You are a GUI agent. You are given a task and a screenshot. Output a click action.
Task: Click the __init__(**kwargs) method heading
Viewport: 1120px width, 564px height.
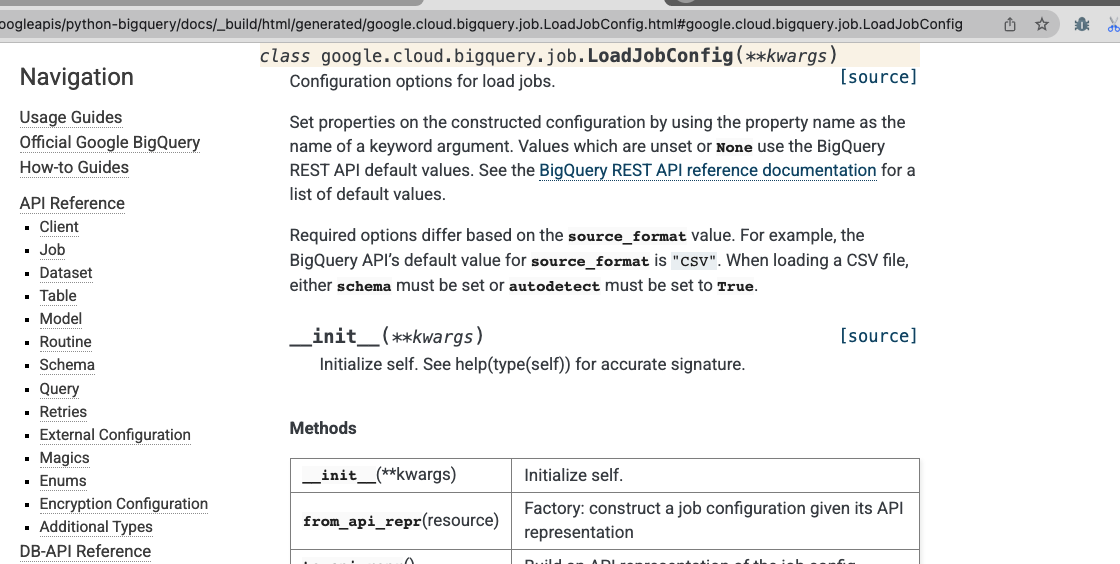click(x=386, y=336)
